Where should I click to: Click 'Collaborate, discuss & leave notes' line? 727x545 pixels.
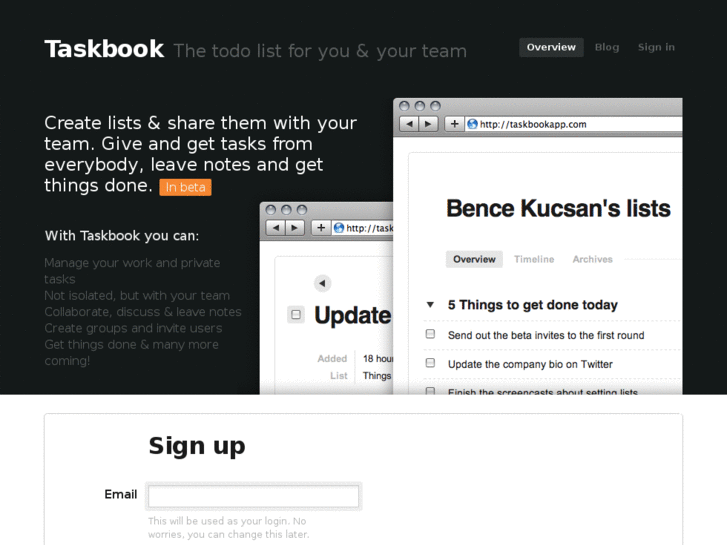[143, 312]
